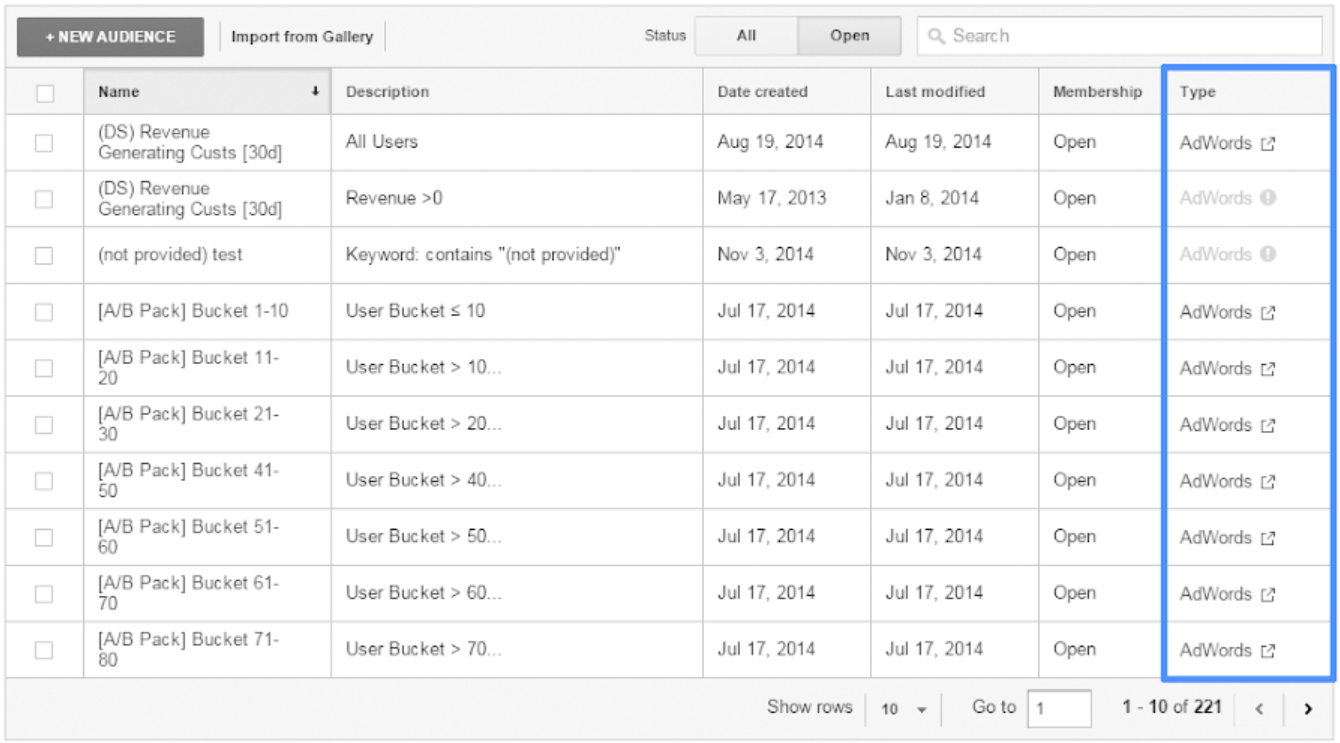Select checkbox for [A/B Pack] Bucket 1-10
Viewport: 1340px width, 743px height.
point(44,312)
